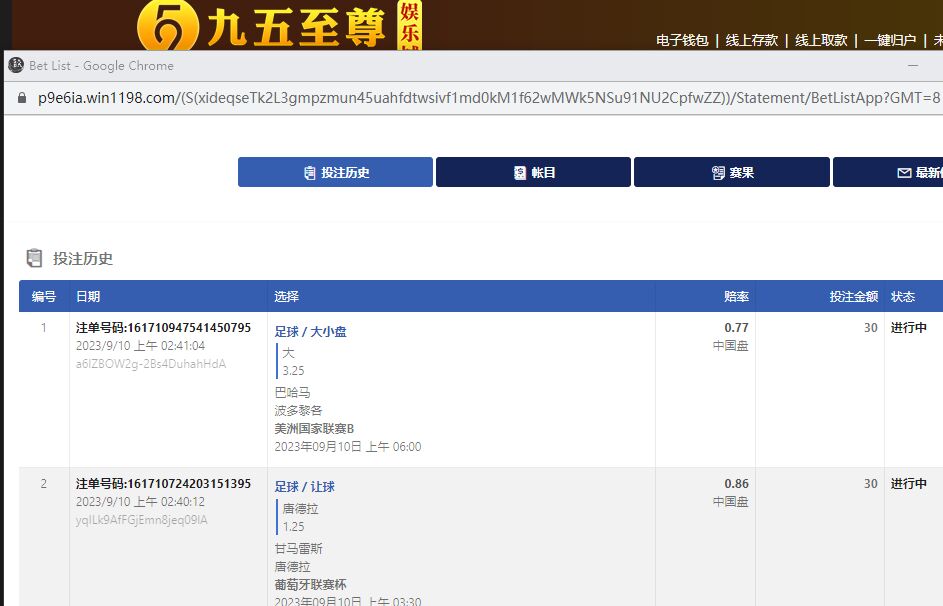Click the results icon on 赛果 tab

[x=718, y=173]
